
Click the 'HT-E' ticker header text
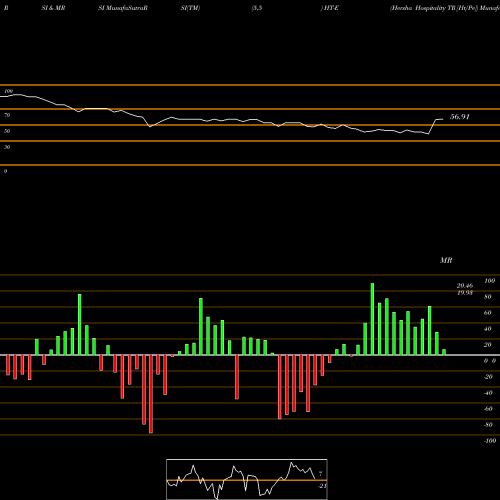point(330,8)
